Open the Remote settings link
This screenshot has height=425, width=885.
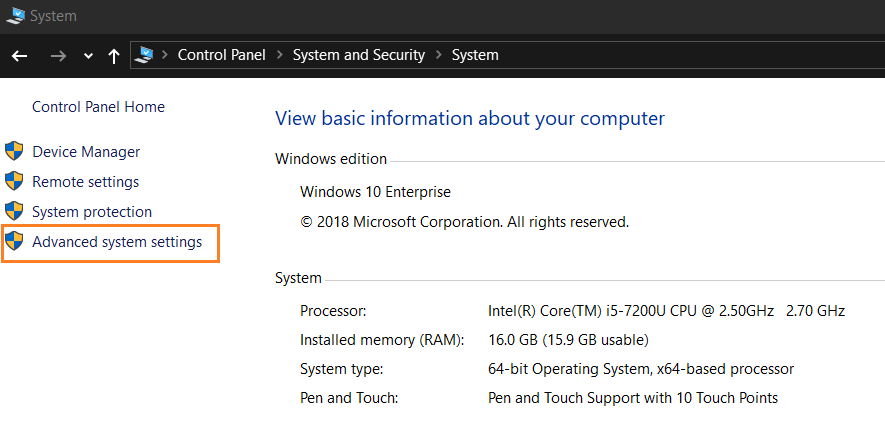pos(85,182)
